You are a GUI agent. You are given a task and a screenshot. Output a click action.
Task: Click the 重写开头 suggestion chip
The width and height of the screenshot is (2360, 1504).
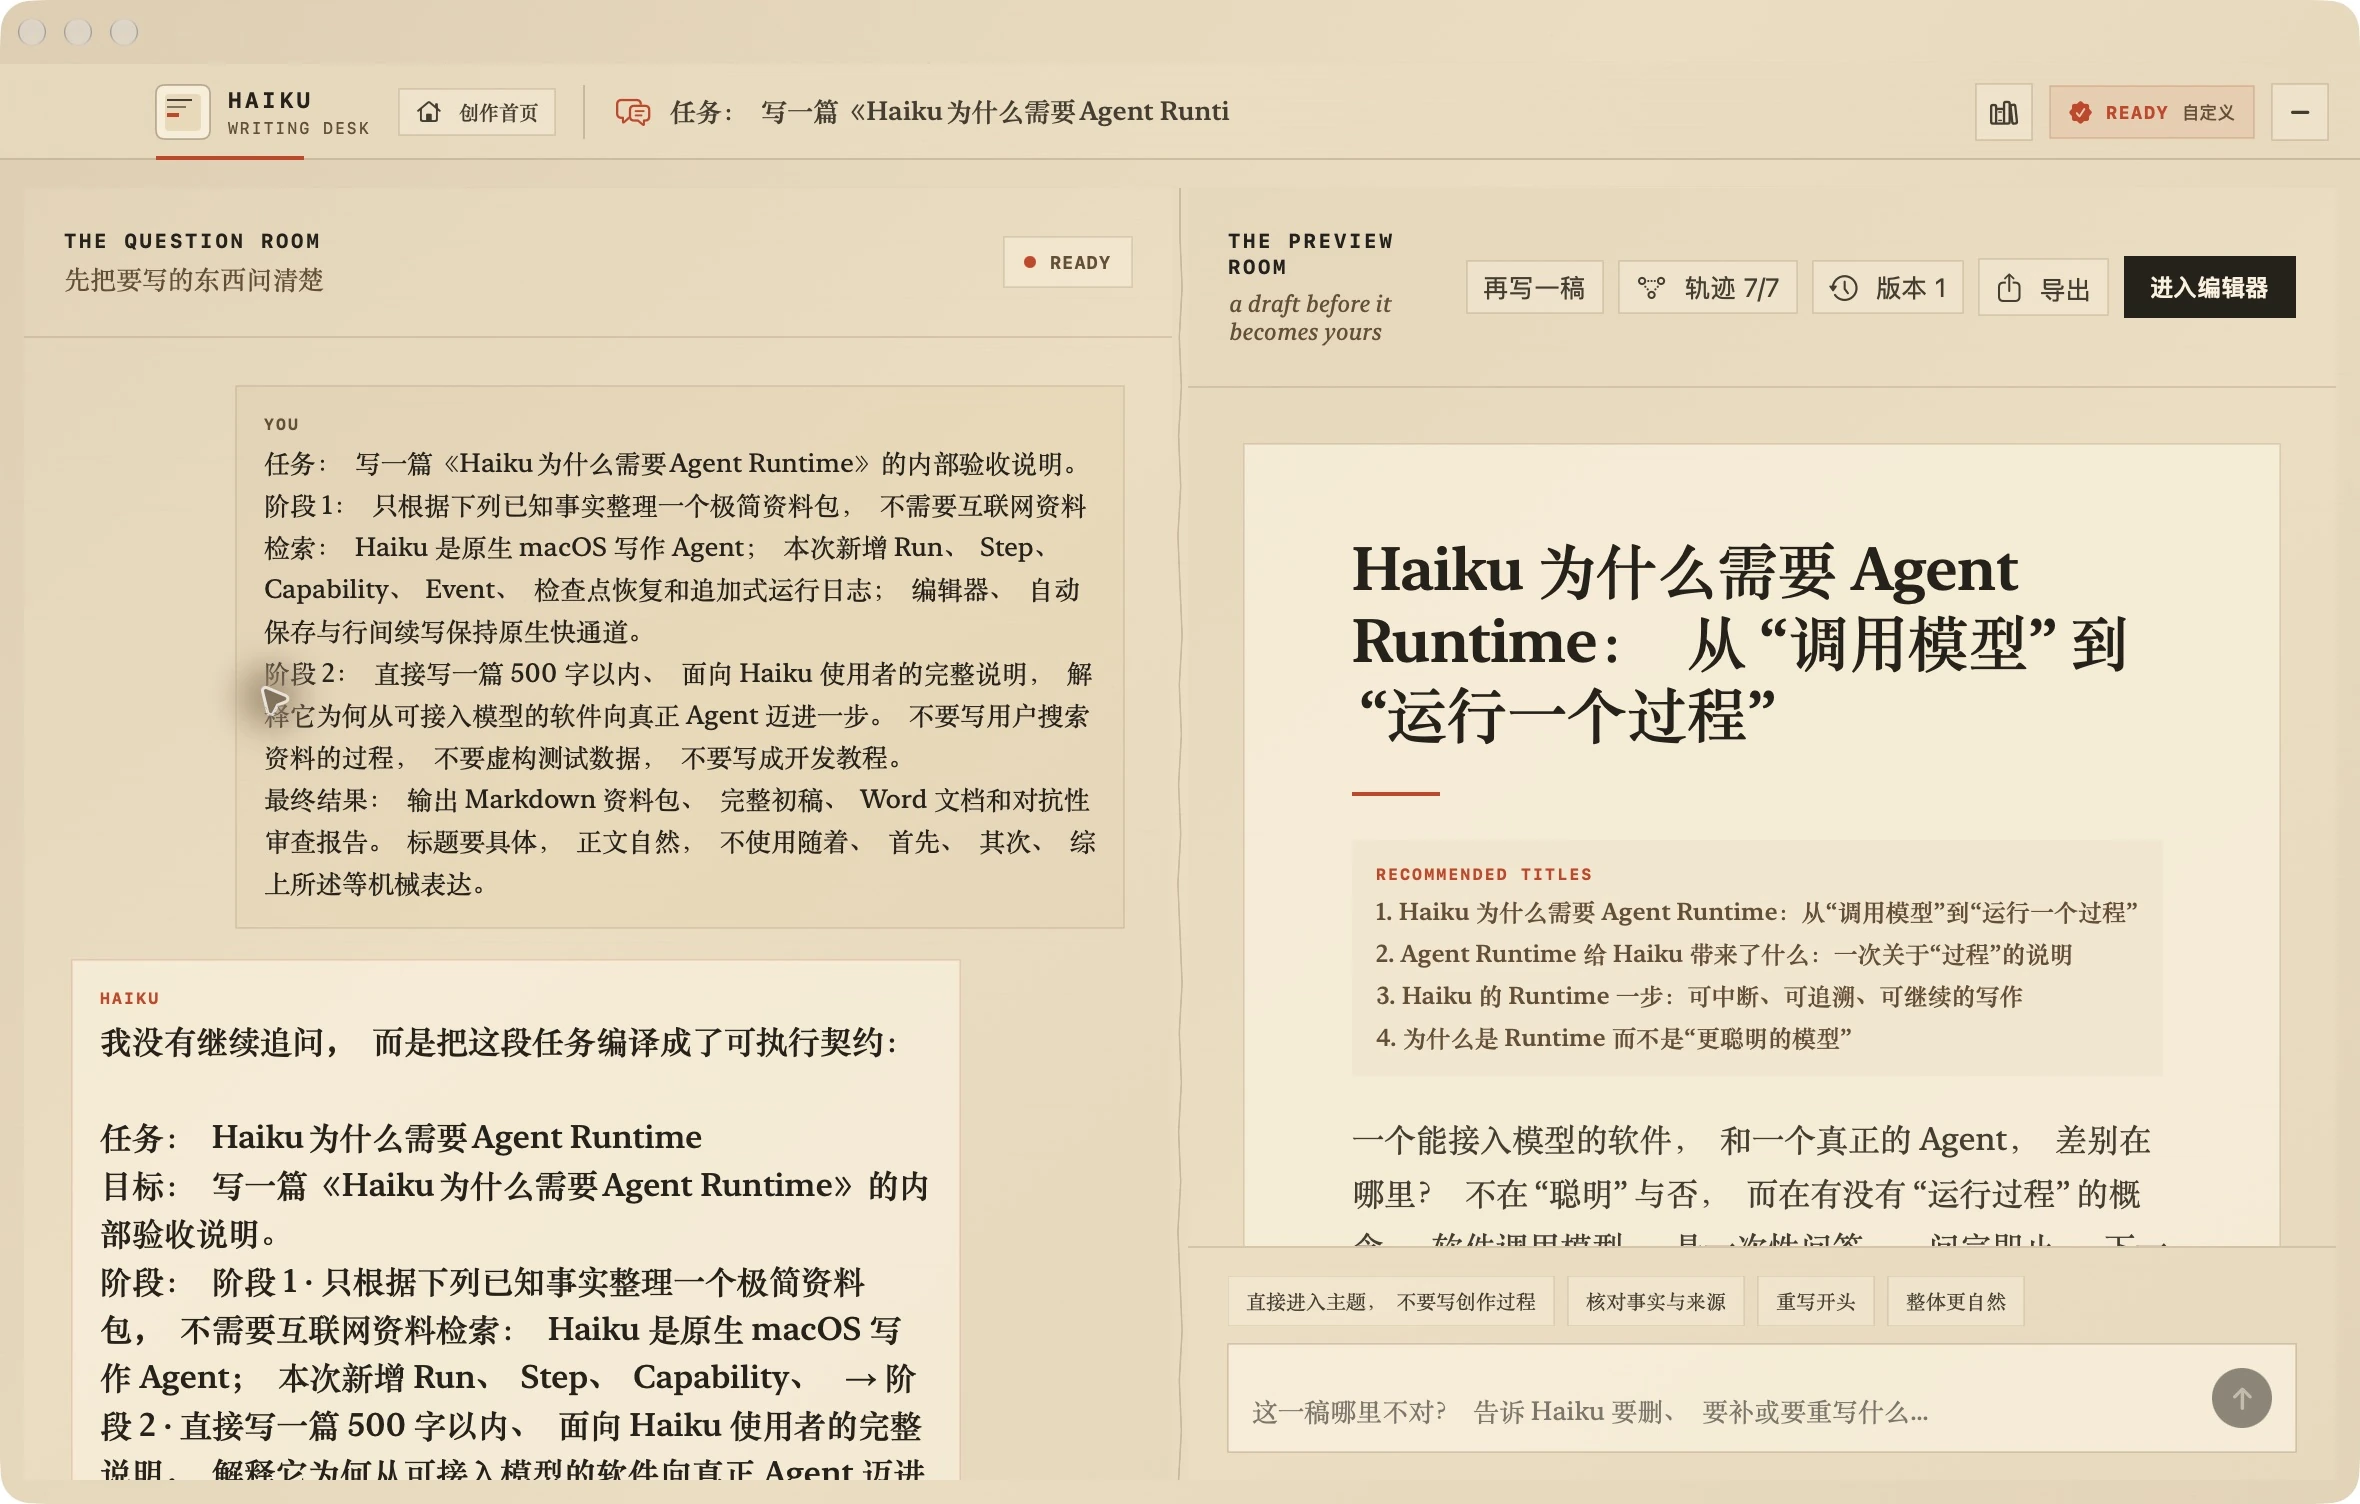point(1815,1301)
